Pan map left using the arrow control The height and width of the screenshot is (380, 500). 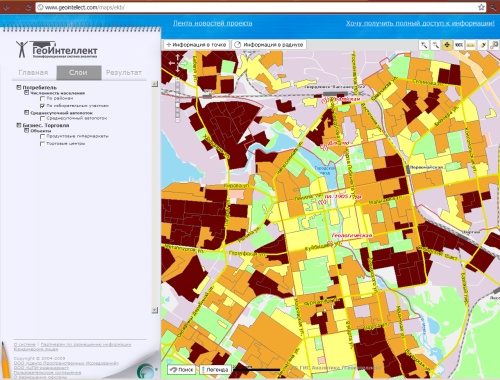click(171, 63)
